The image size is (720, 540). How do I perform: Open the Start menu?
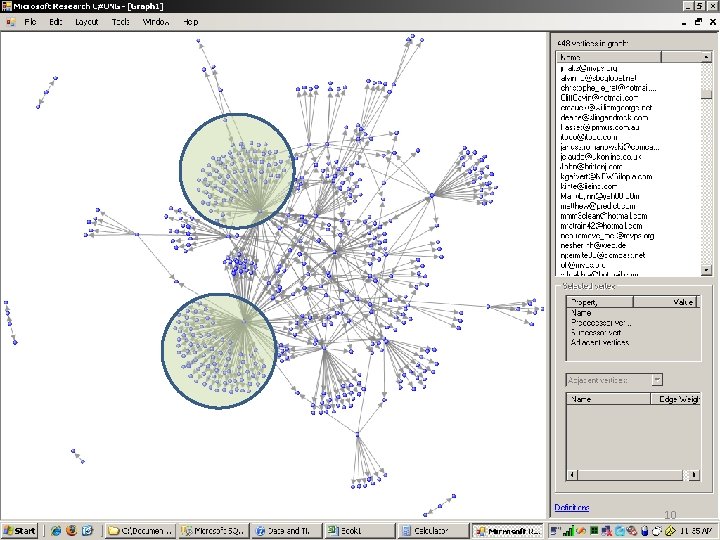click(19, 531)
